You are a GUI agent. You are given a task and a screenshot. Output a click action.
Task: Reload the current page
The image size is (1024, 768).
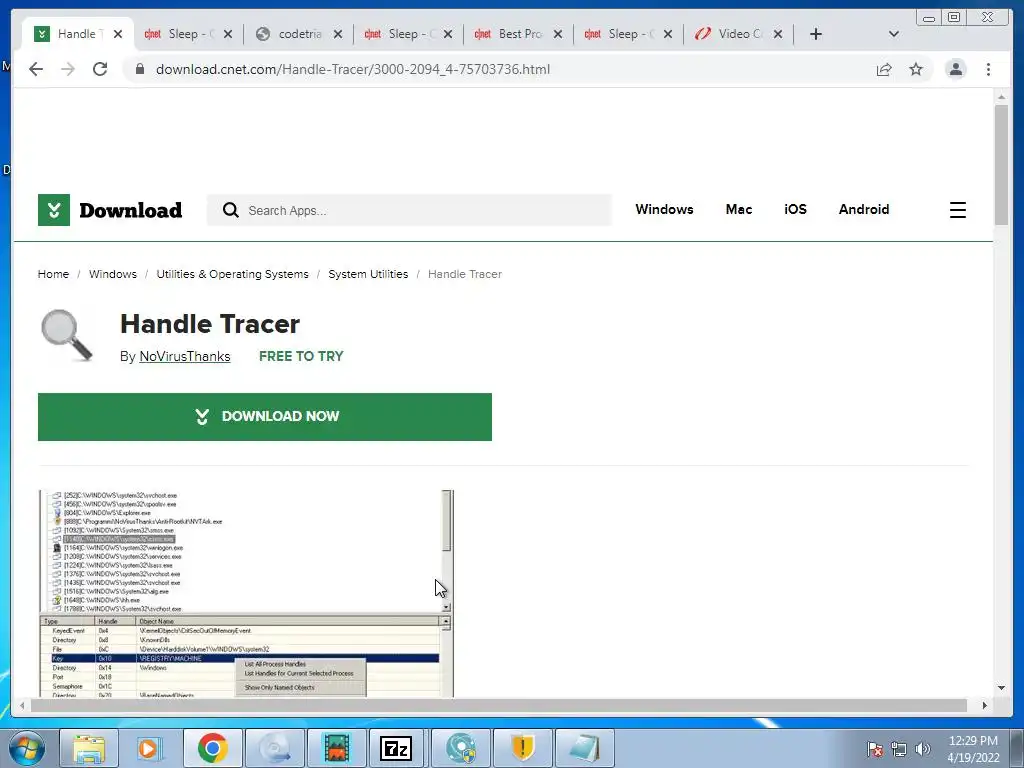[100, 69]
